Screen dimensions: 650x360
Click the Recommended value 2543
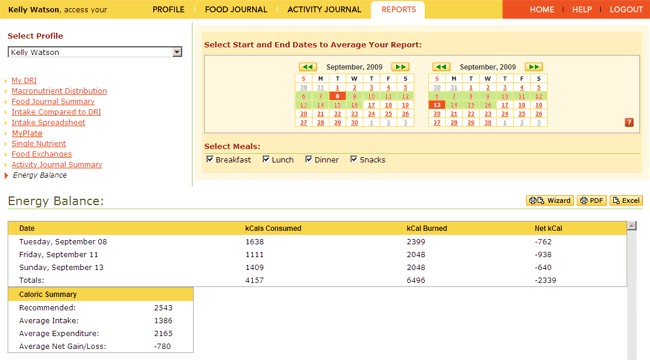coord(163,308)
